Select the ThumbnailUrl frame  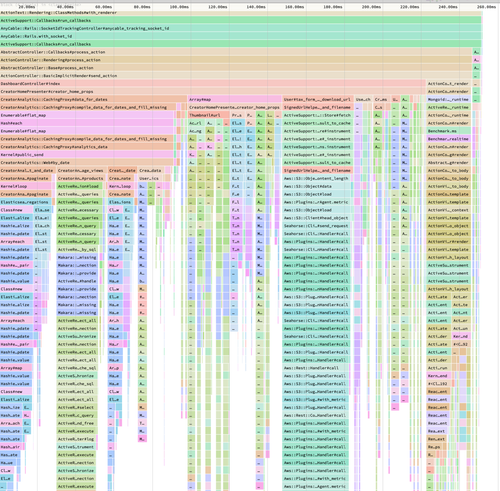coord(209,115)
